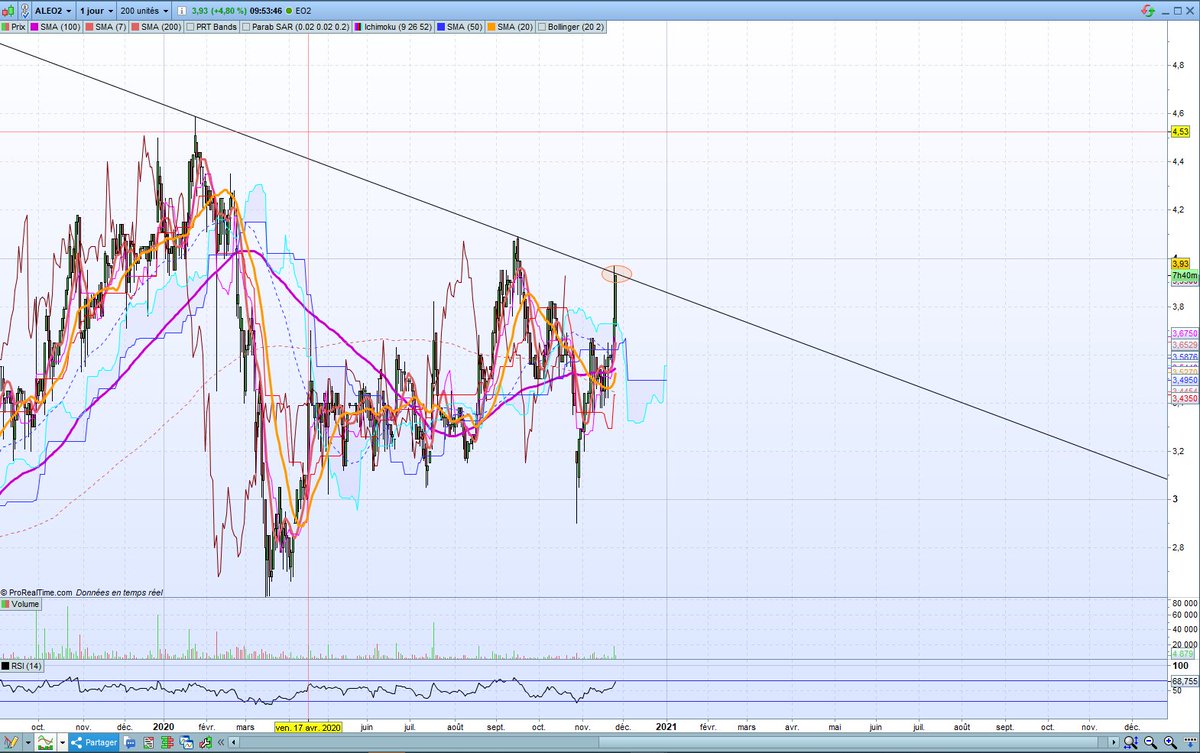Click the 'ven. 17 avr. 2020' date marker
This screenshot has height=753, width=1200.
pos(308,728)
